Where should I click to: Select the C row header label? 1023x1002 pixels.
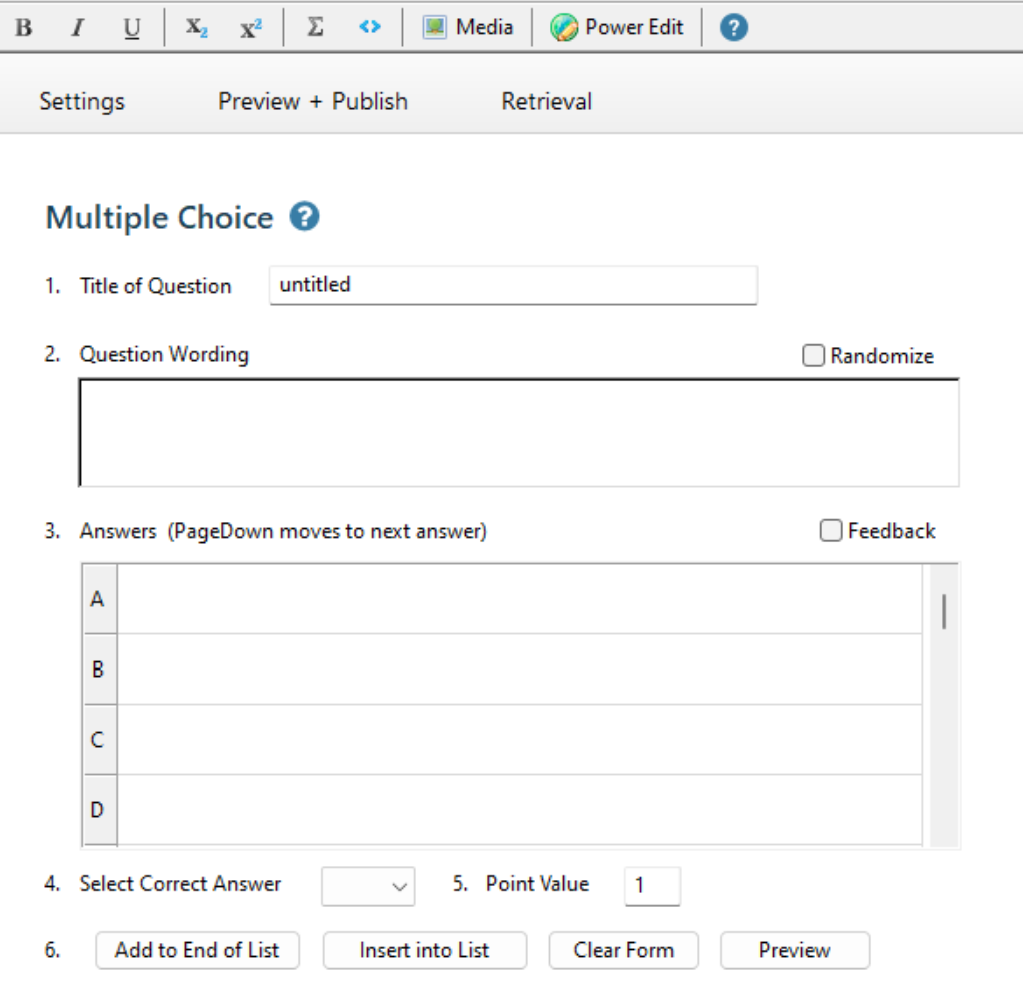[100, 740]
